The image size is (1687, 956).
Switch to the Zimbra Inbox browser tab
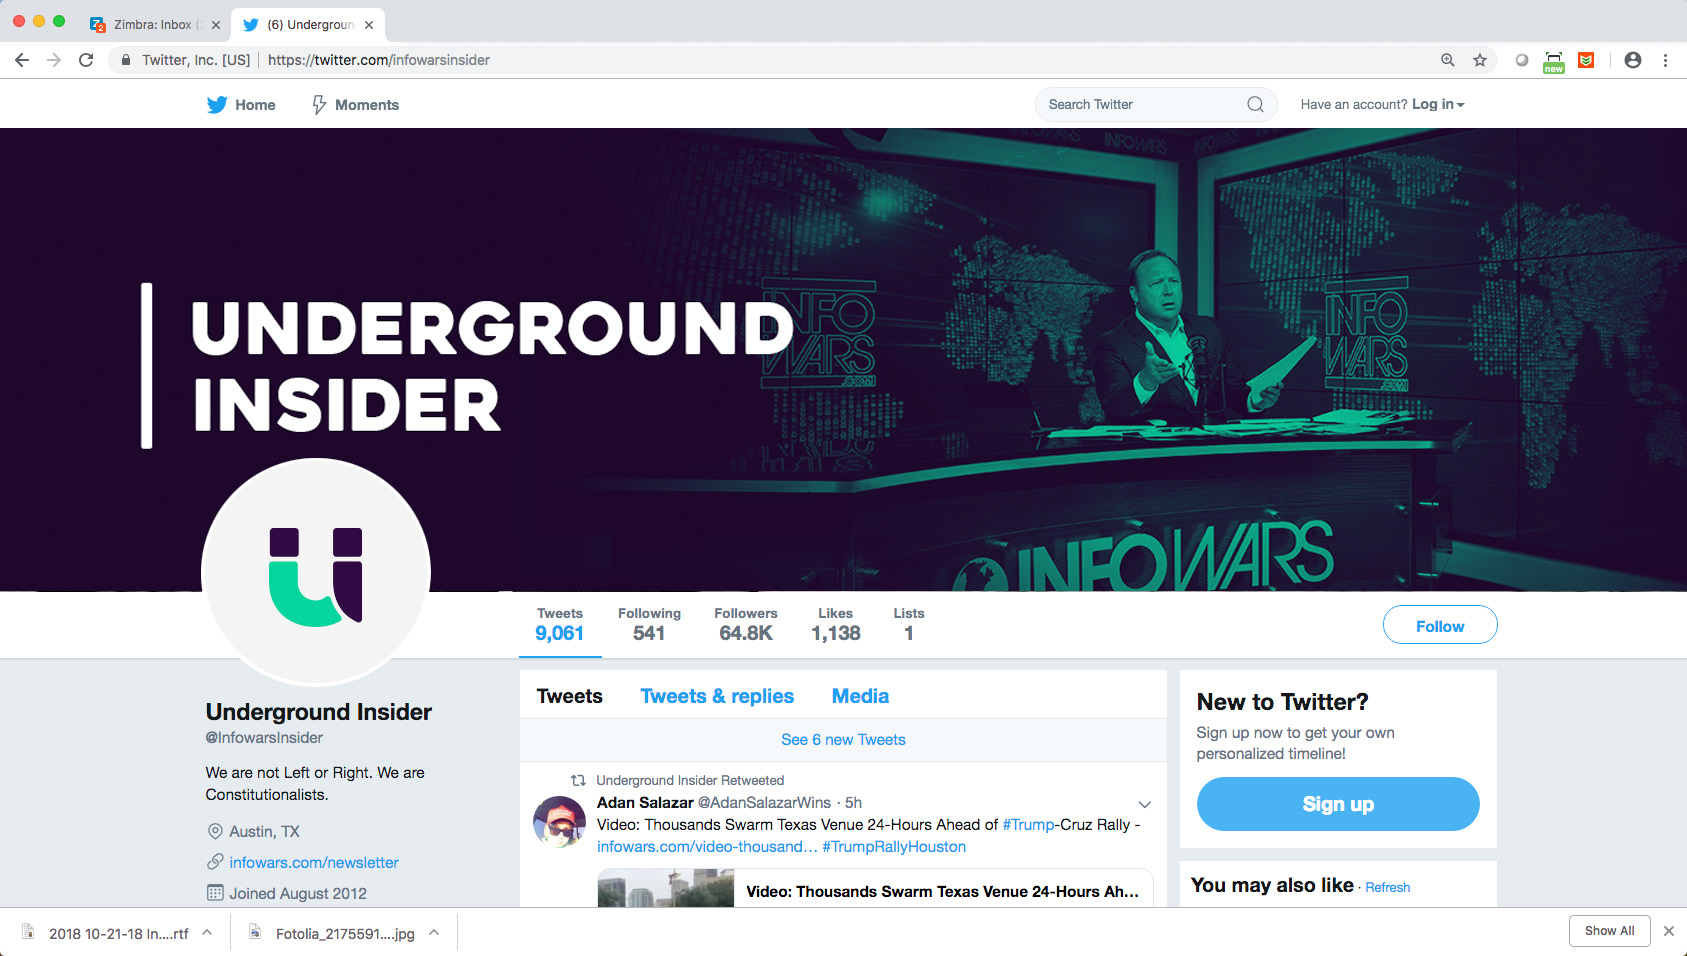[155, 25]
